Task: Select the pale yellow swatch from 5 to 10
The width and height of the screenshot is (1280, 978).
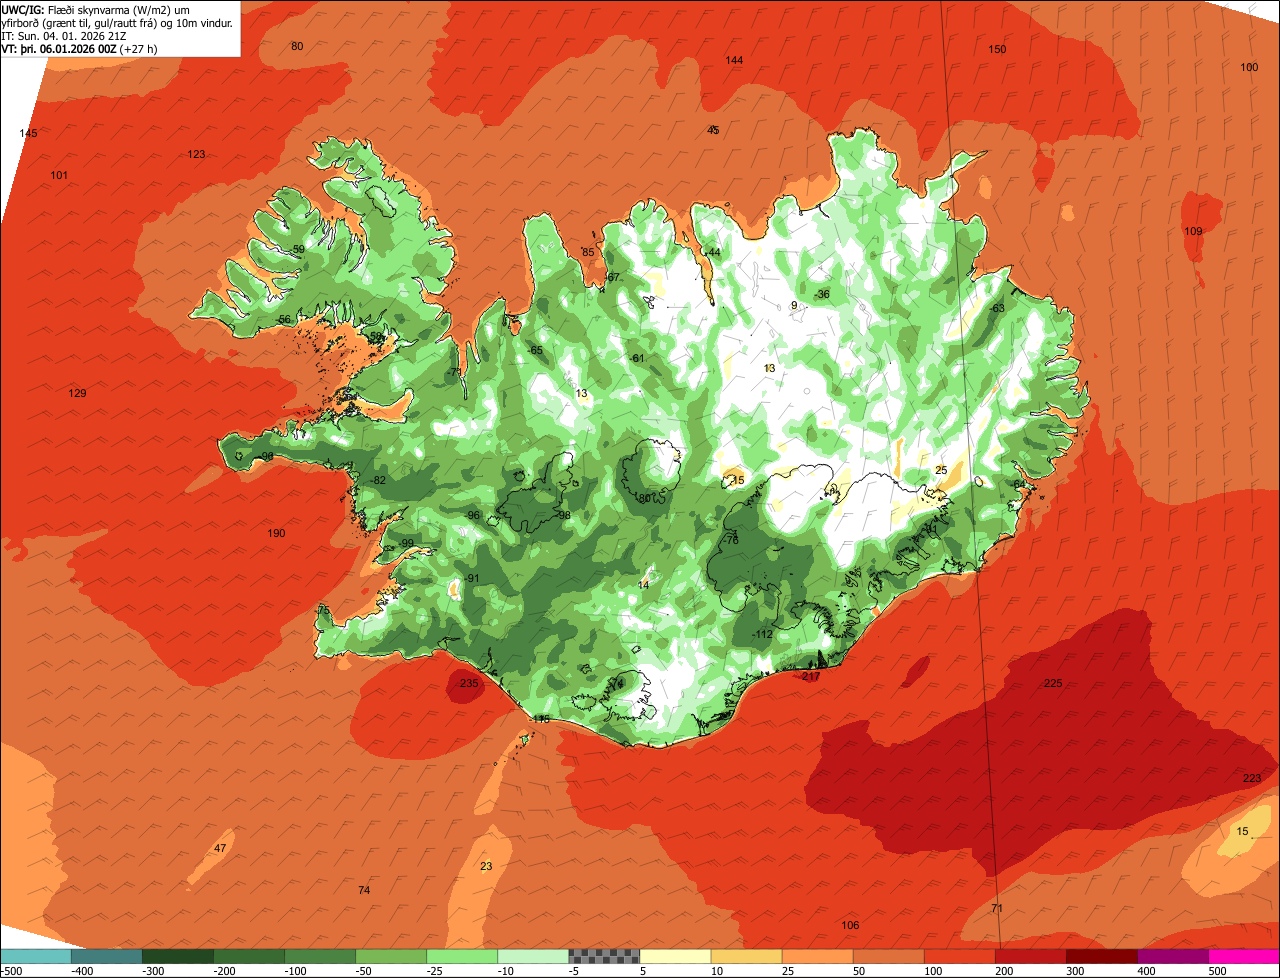Action: (x=675, y=956)
